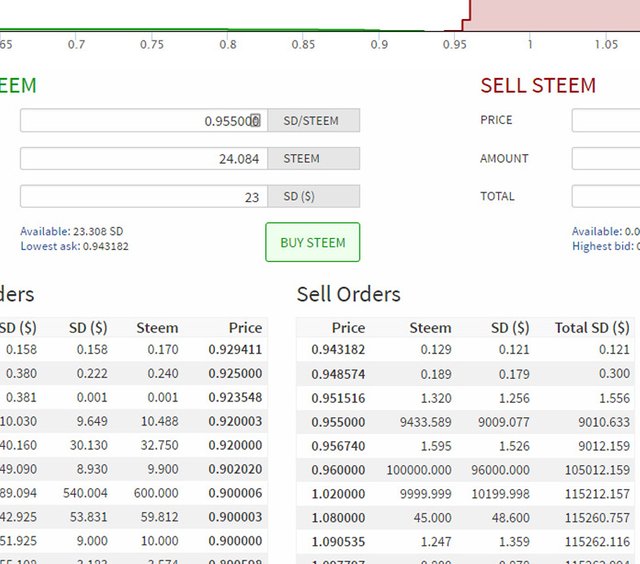Select buy order price 0.920000
Viewport: 640px width, 564px height.
tap(235, 445)
